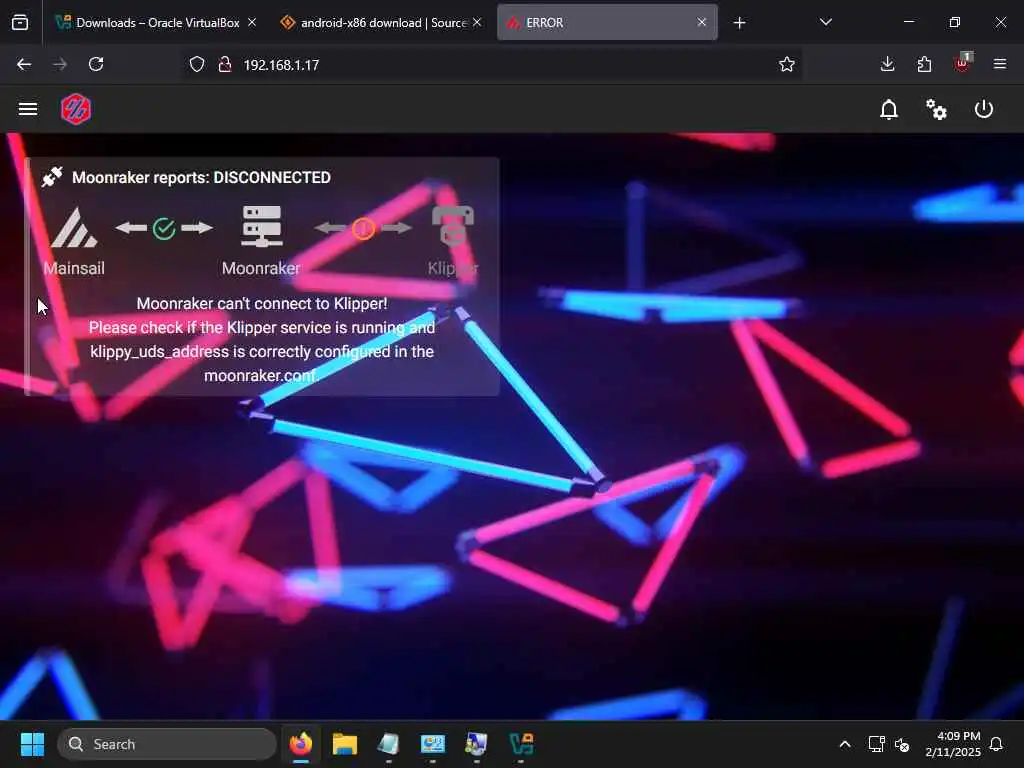Click the 'Mainsail' label under the sail logo
Screen dimensions: 1024x768
pyautogui.click(x=74, y=268)
